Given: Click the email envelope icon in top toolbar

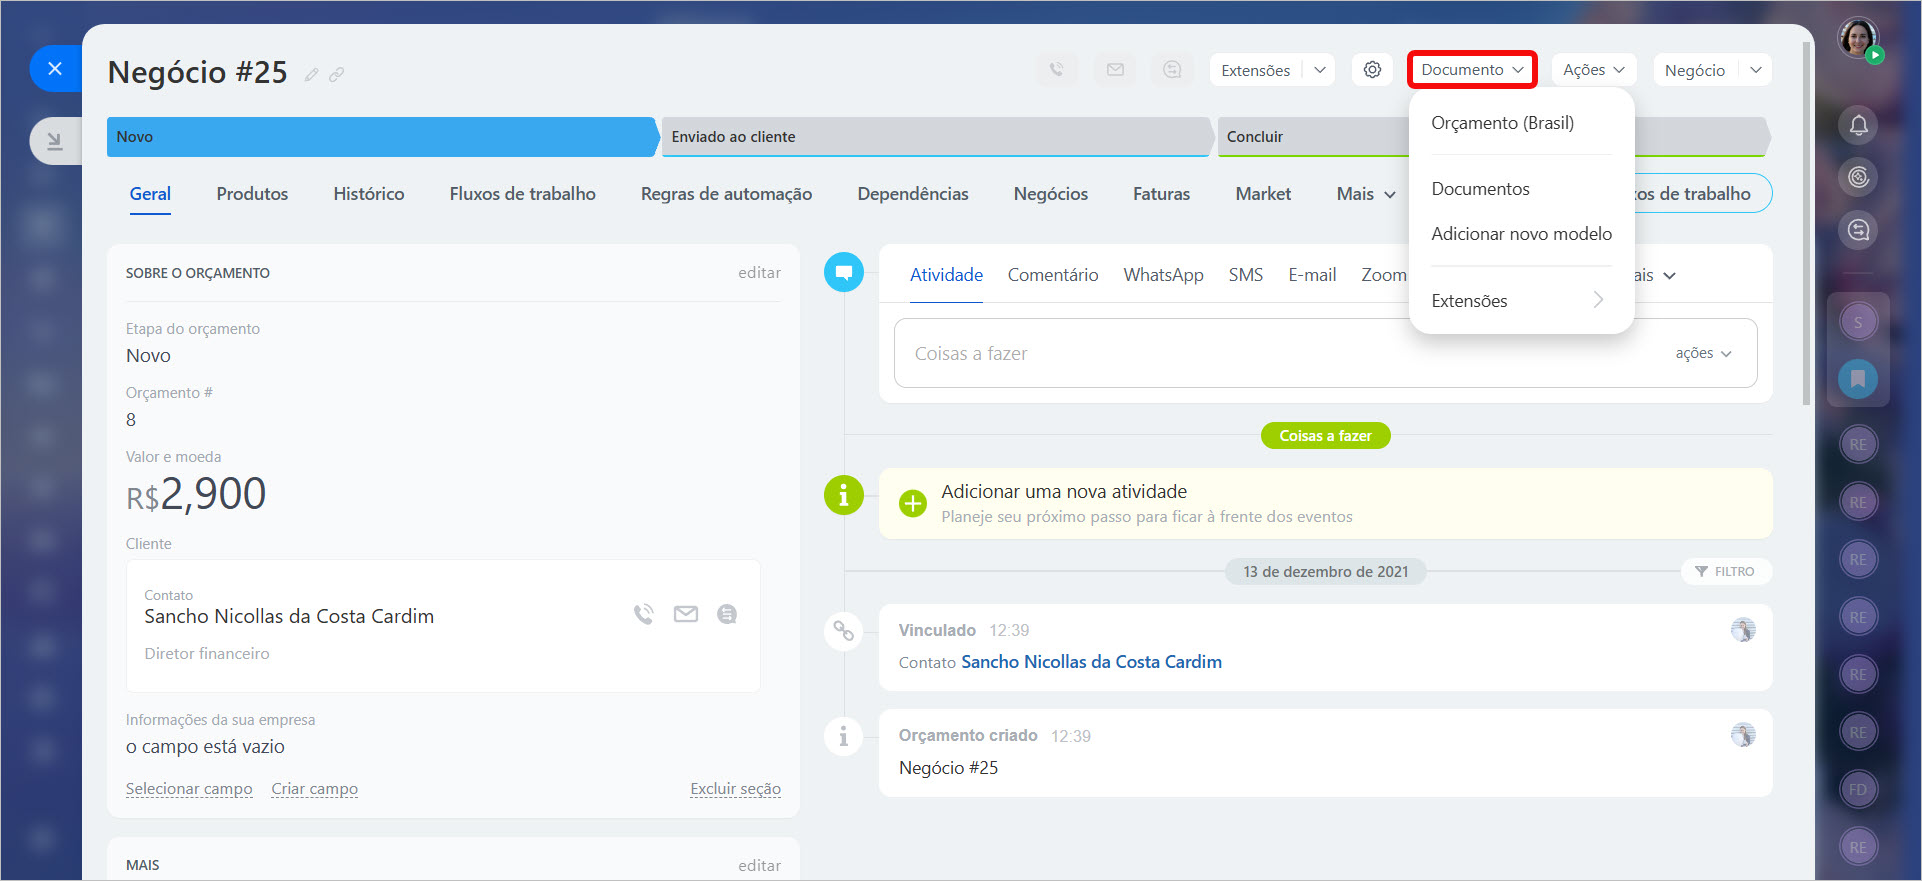Looking at the screenshot, I should point(1115,70).
